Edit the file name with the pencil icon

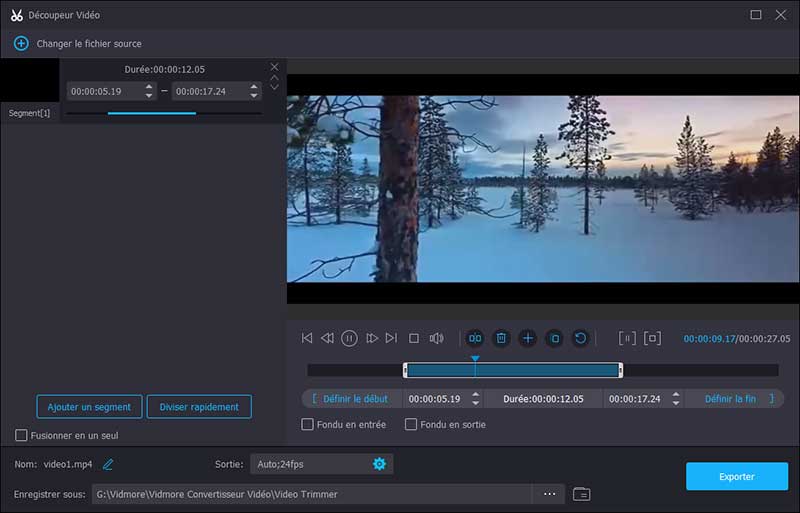[x=108, y=464]
